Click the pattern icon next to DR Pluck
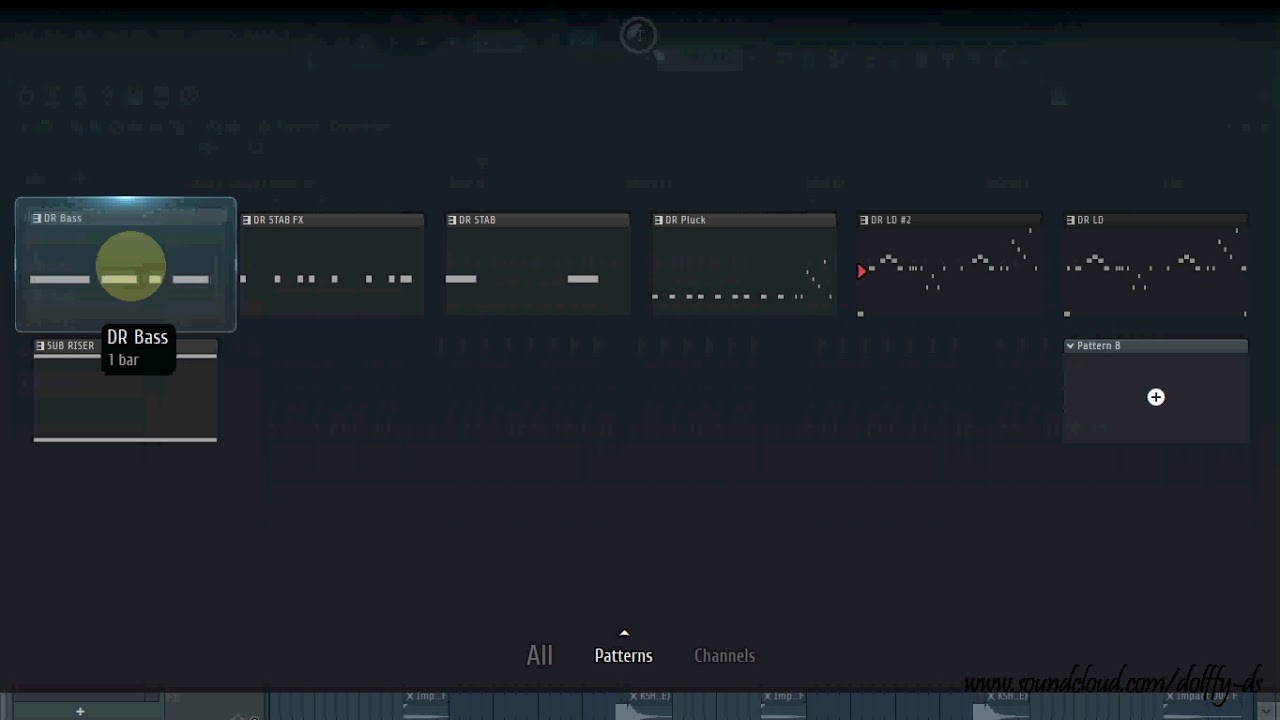Image resolution: width=1280 pixels, height=720 pixels. coord(658,220)
